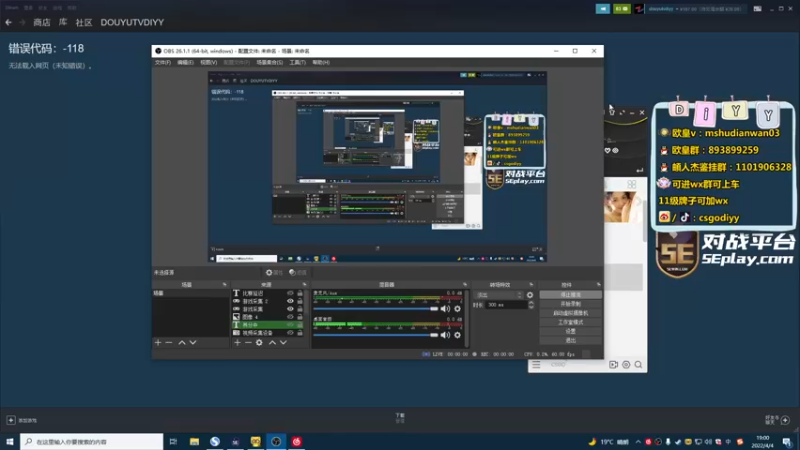Click 启动虚拟摄像机 button

pos(570,313)
